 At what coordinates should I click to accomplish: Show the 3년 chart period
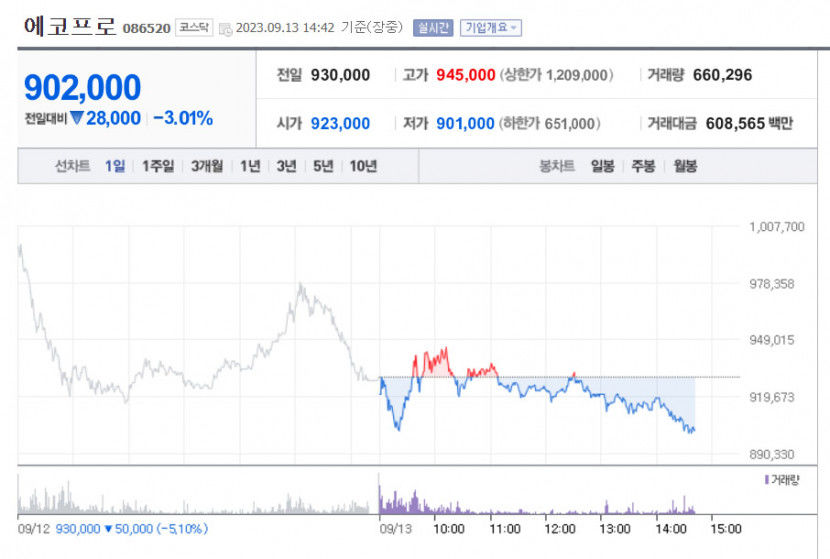pyautogui.click(x=286, y=166)
